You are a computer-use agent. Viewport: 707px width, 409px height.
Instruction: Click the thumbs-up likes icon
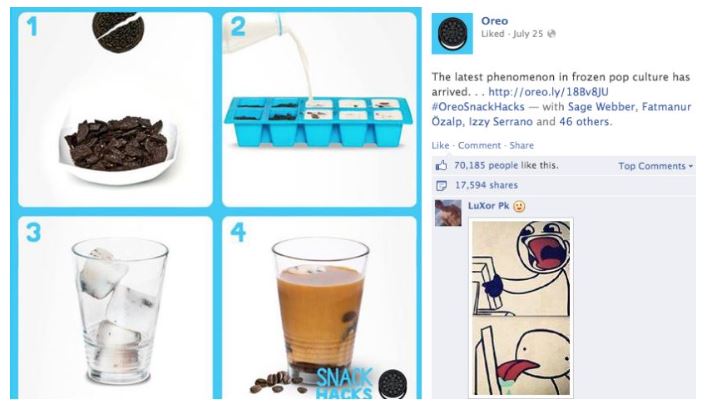441,165
